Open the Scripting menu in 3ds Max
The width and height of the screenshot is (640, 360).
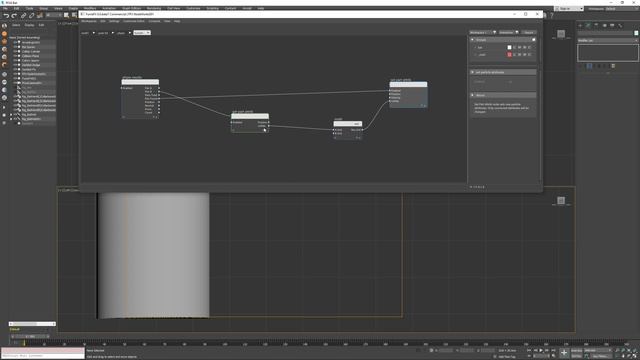tap(212, 8)
